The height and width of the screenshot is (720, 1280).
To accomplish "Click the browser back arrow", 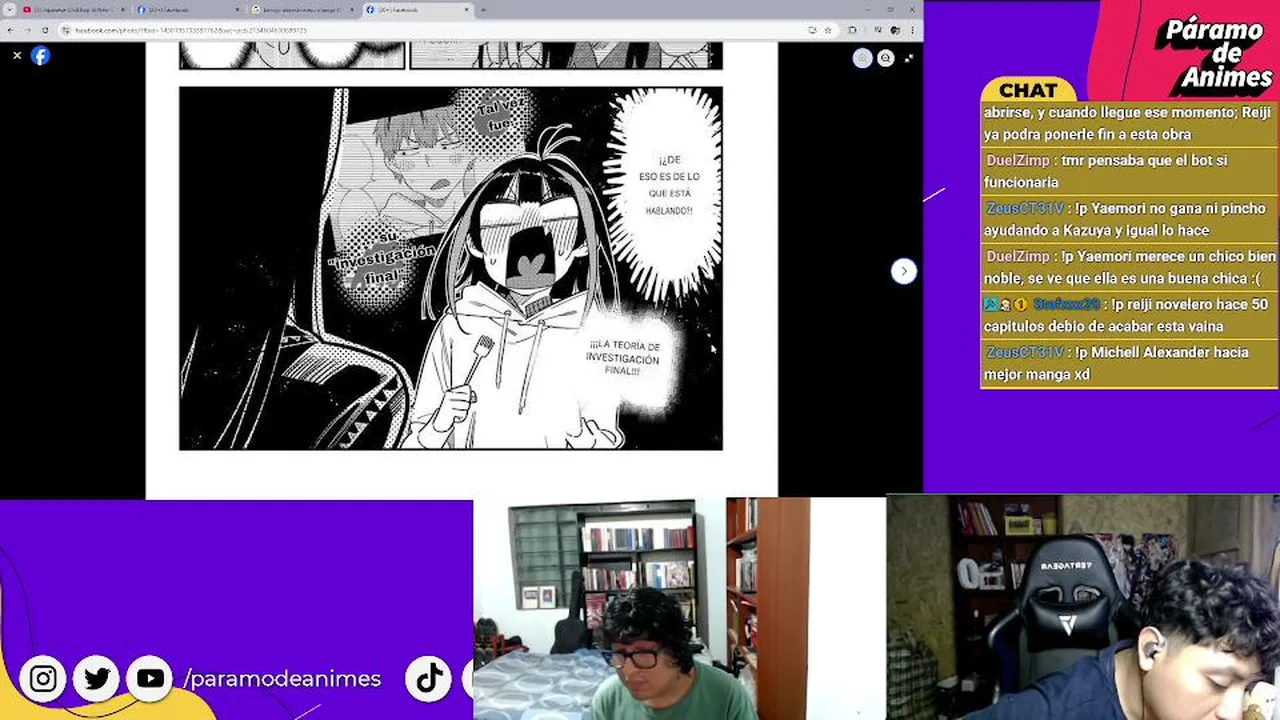I will coord(12,30).
